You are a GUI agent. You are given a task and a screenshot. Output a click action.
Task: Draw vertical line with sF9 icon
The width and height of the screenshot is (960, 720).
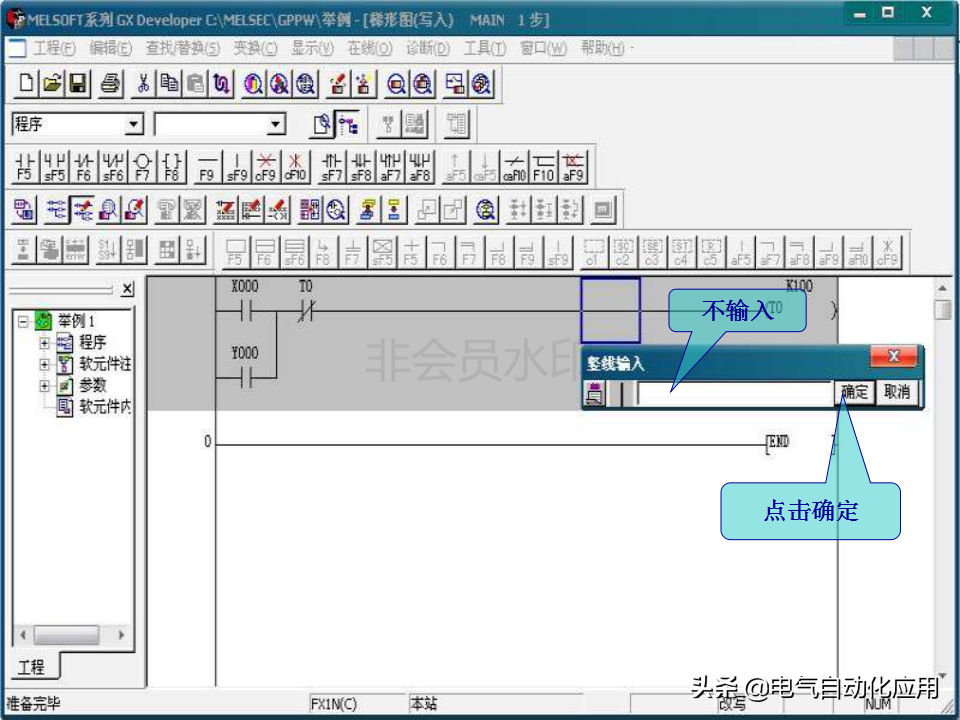(237, 167)
